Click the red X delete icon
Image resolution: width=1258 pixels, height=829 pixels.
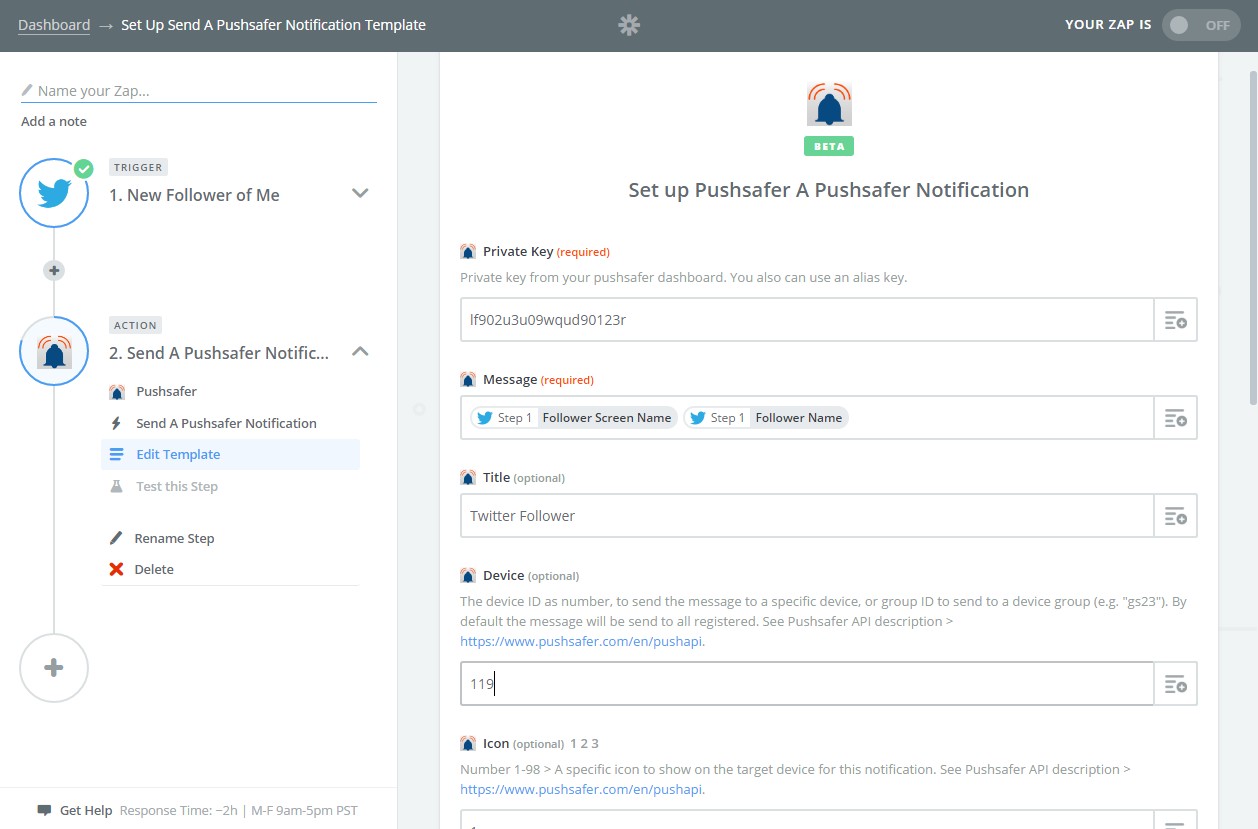[x=116, y=569]
